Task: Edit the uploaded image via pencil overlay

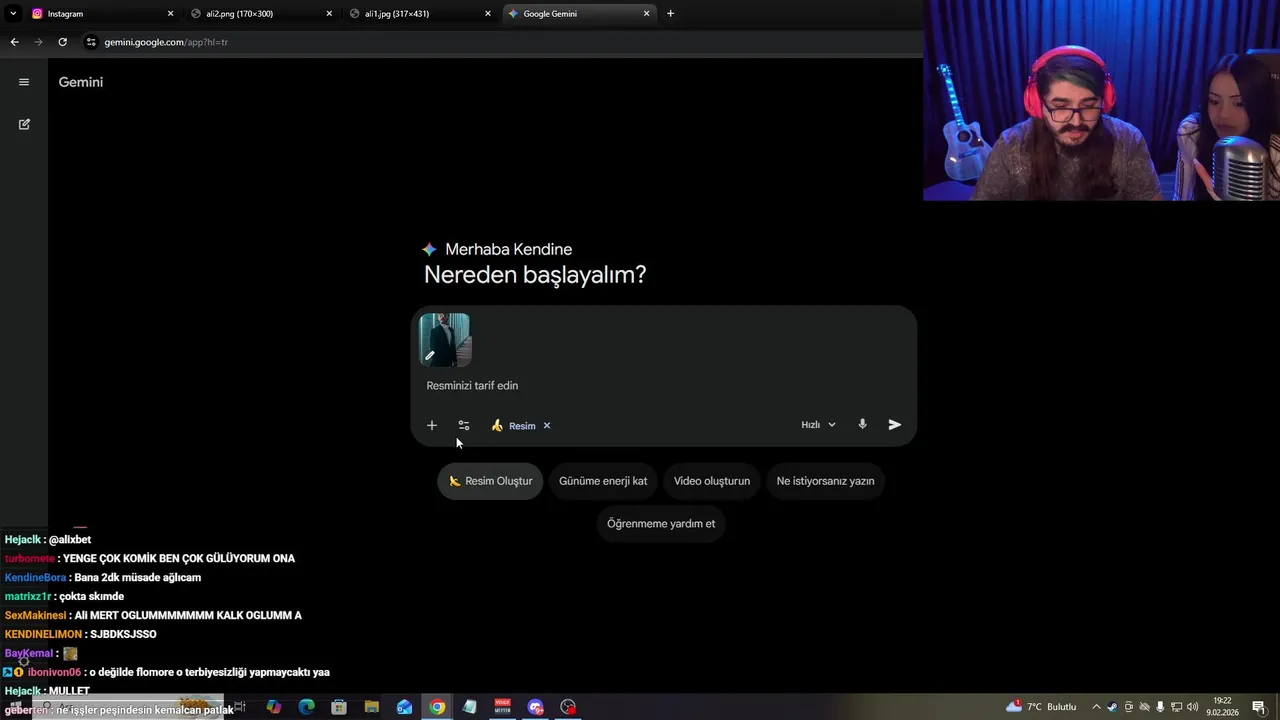Action: coord(430,355)
